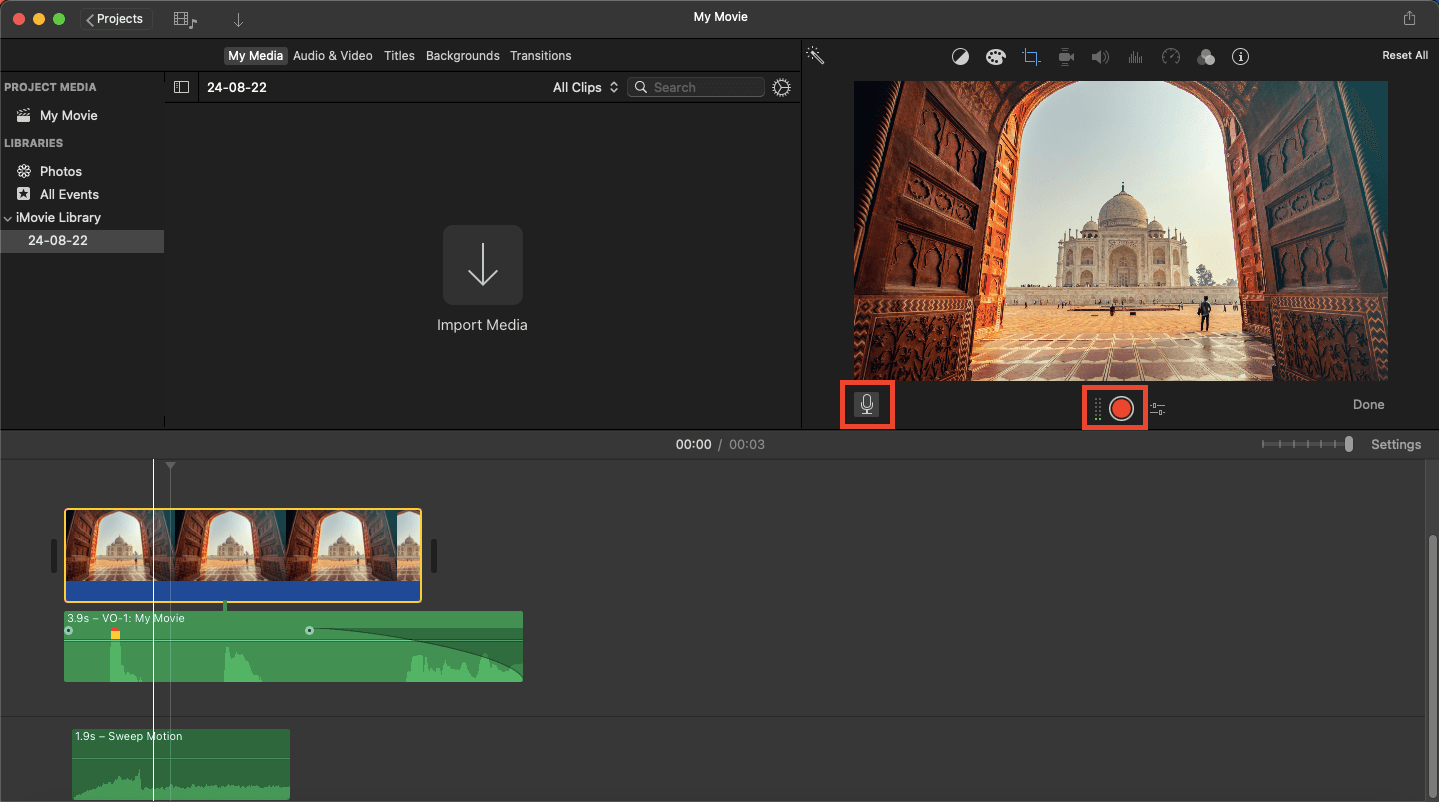Open the speed speedometer control
The height and width of the screenshot is (802, 1439).
click(x=1171, y=57)
